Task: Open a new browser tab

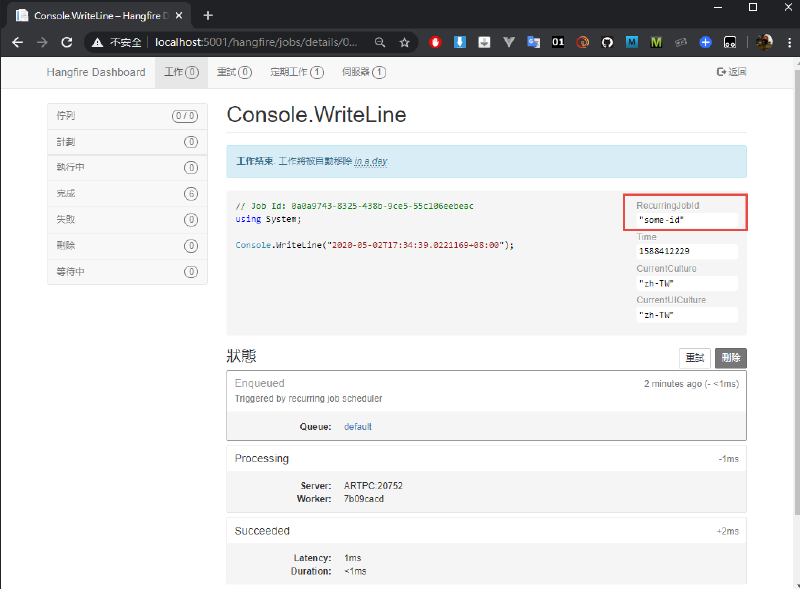Action: coord(208,15)
